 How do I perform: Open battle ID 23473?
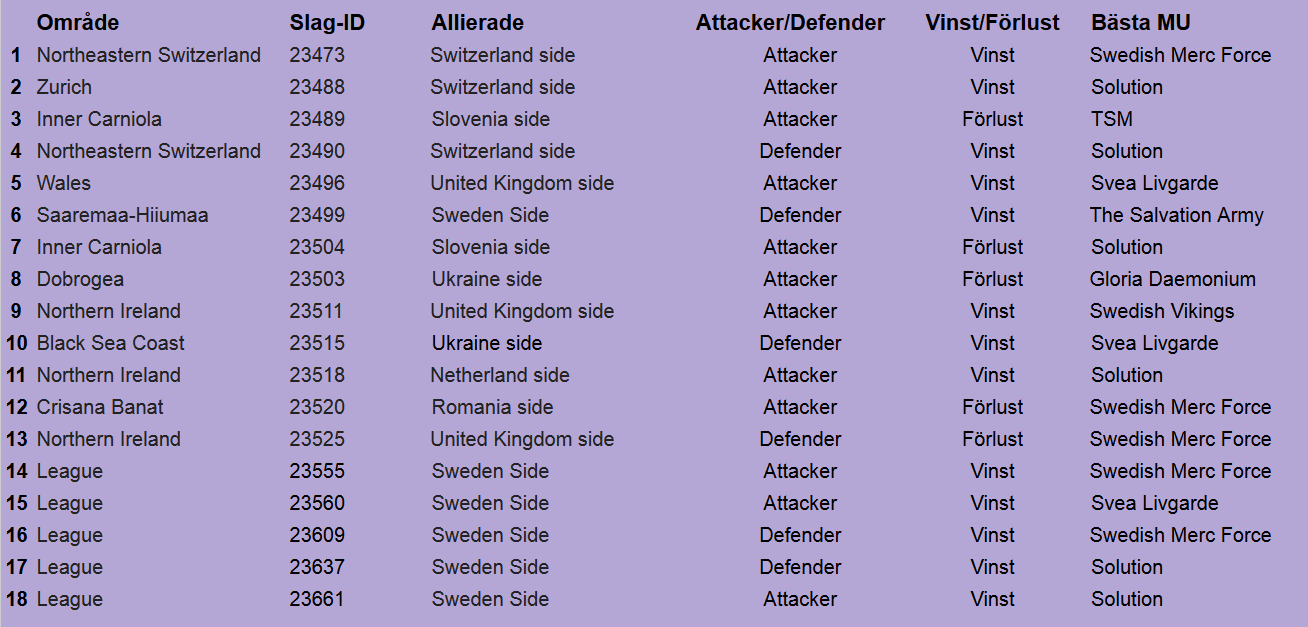pyautogui.click(x=317, y=55)
